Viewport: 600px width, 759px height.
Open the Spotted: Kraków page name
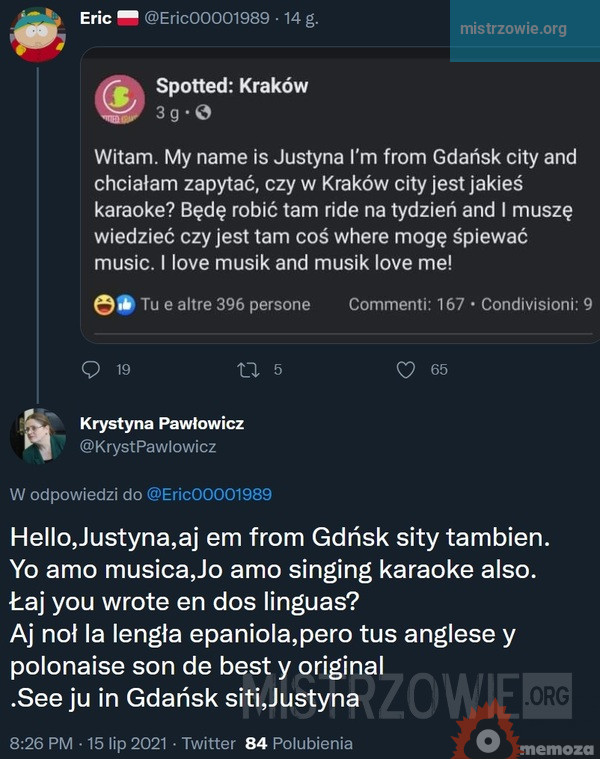[232, 87]
